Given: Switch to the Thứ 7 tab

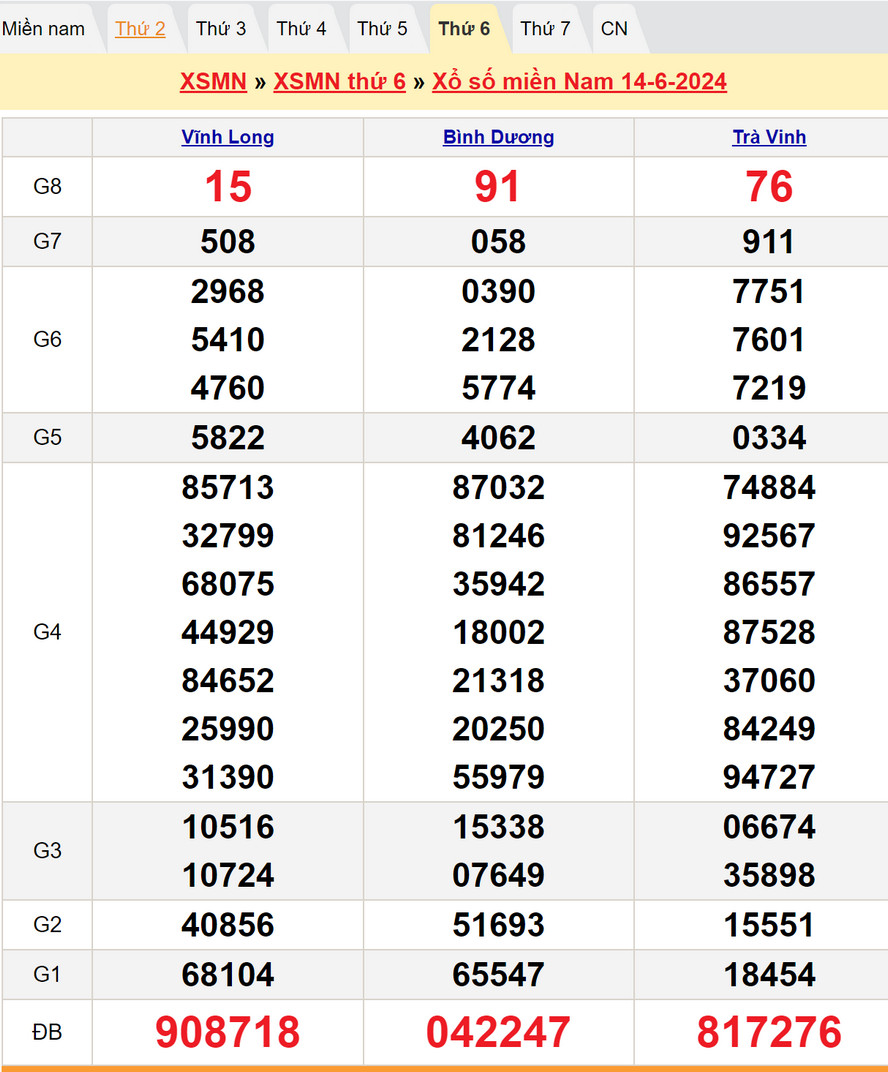Looking at the screenshot, I should 545,29.
